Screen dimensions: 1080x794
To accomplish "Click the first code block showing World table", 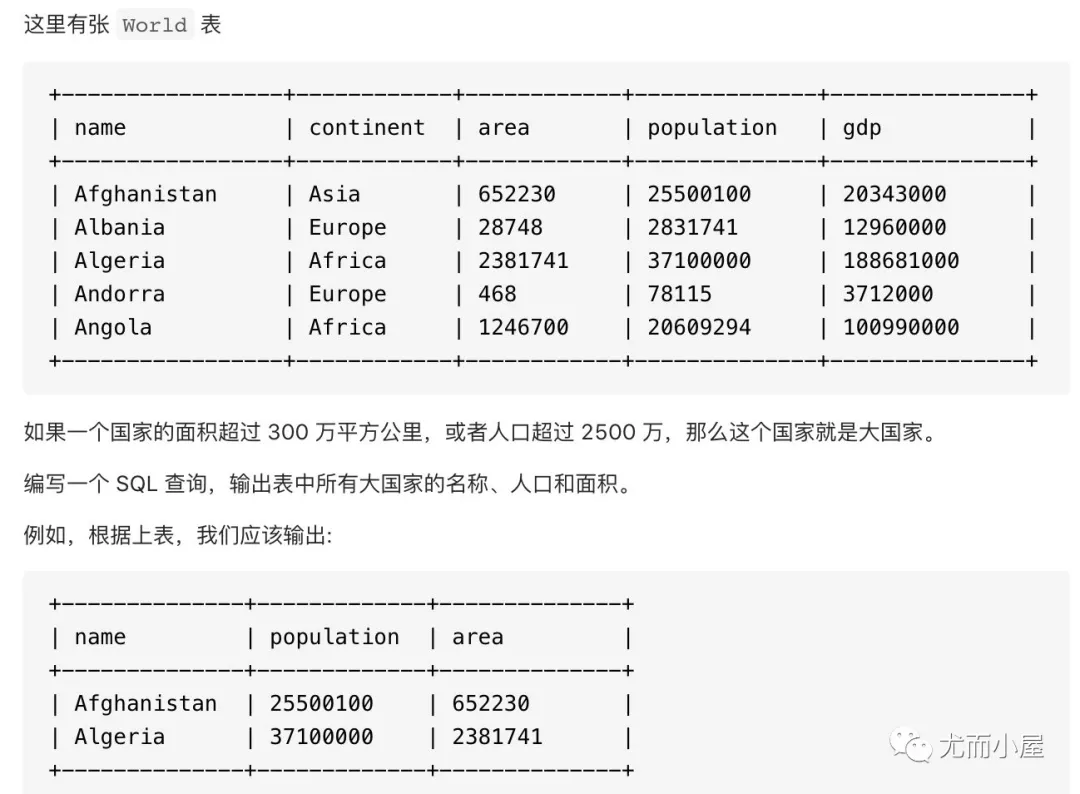I will click(x=540, y=225).
